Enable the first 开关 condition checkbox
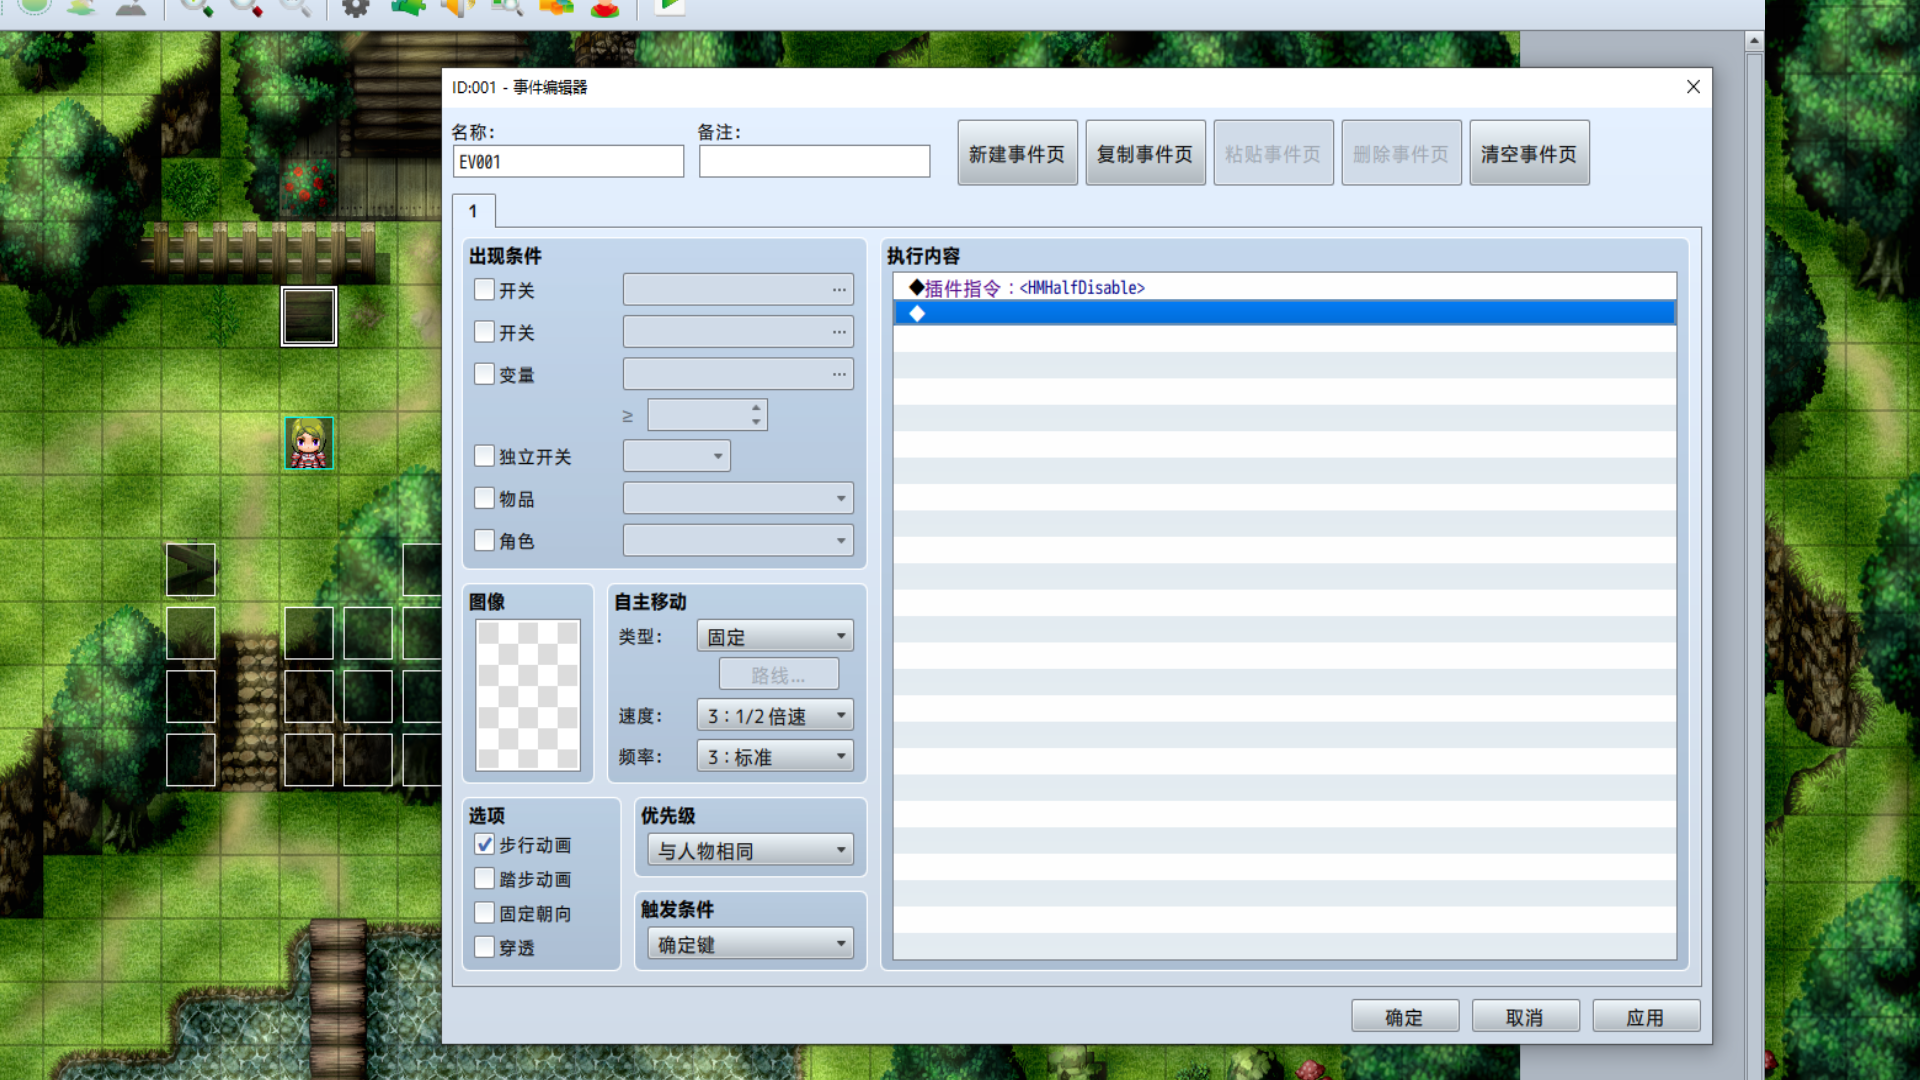Viewport: 1920px width, 1080px height. point(484,290)
